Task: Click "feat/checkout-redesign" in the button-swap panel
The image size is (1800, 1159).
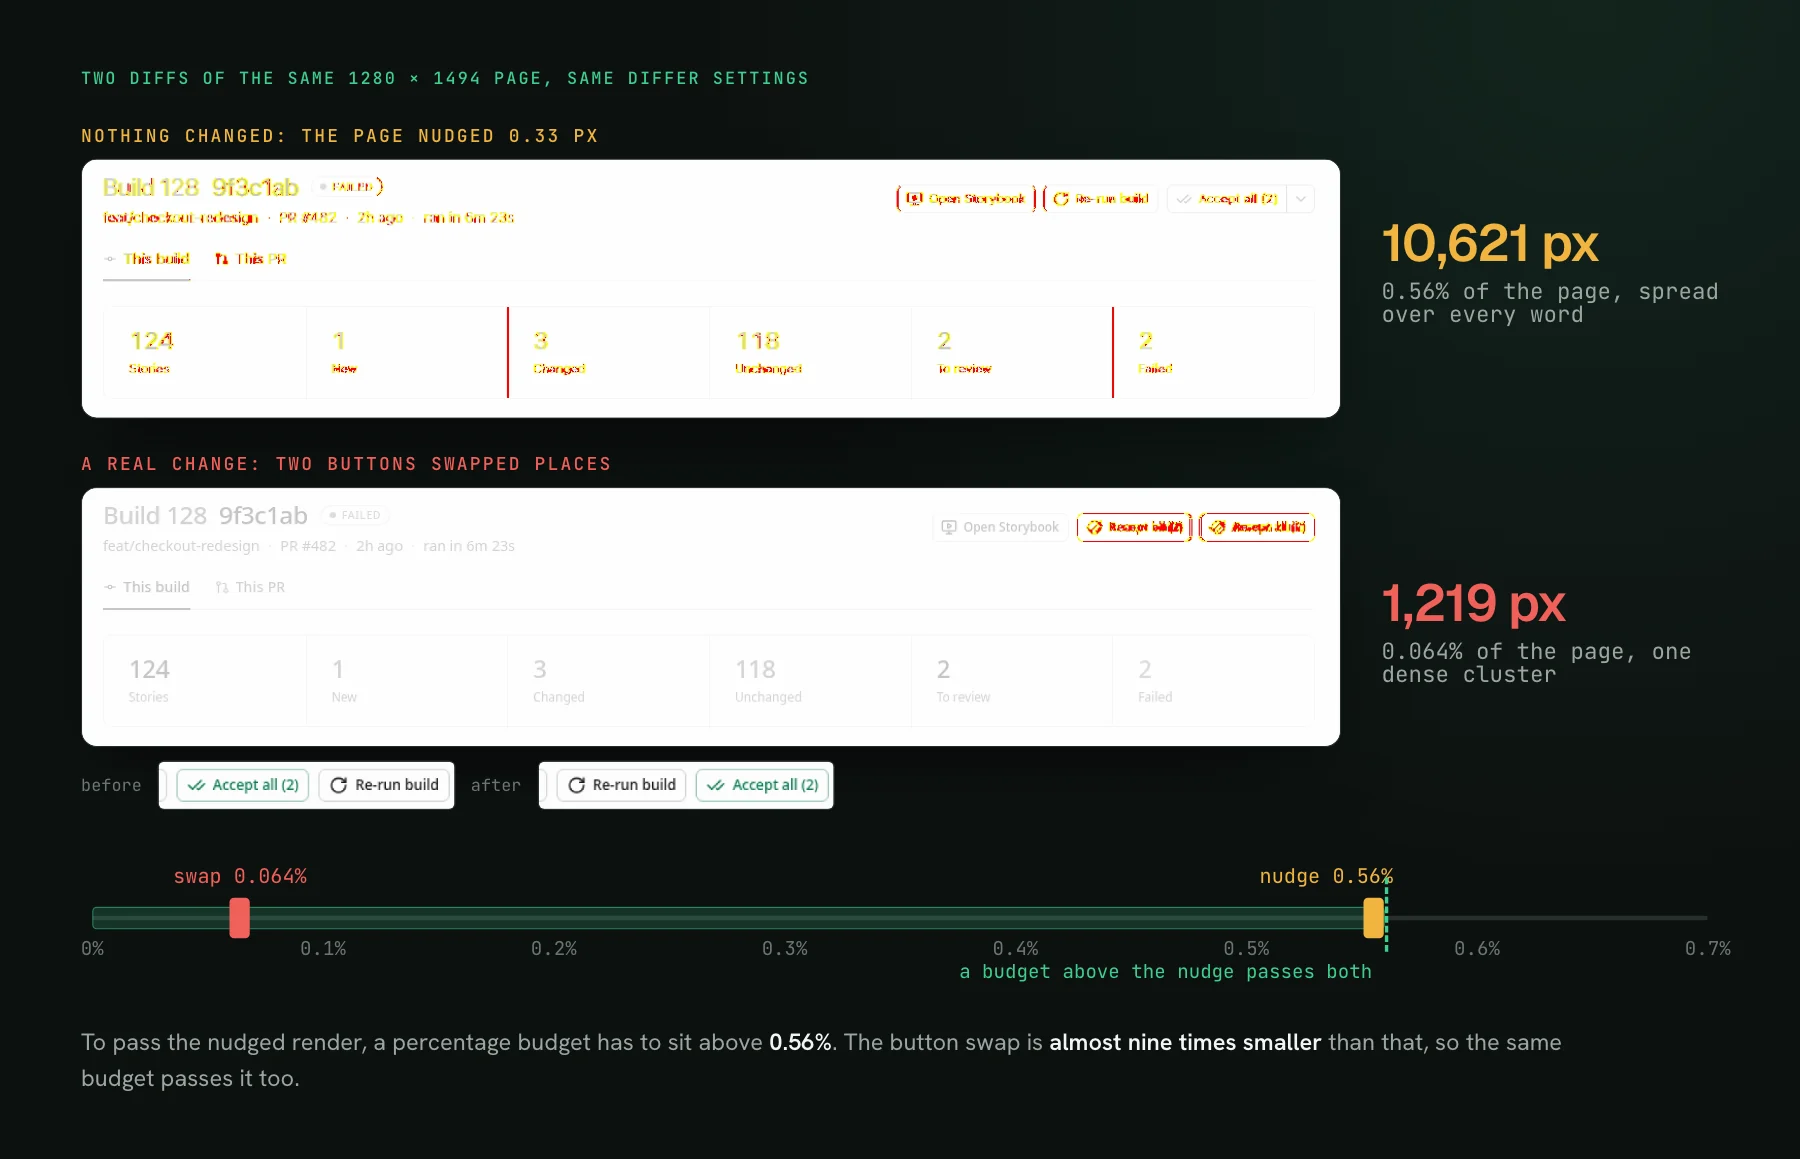Action: click(x=181, y=546)
